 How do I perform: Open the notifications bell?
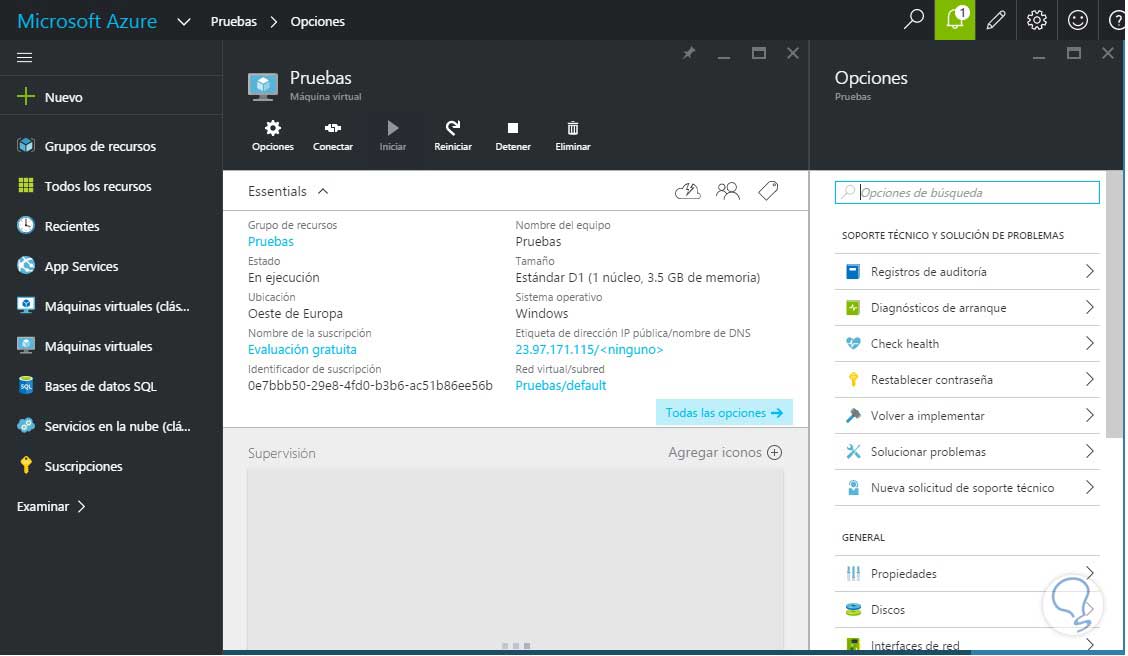point(955,19)
